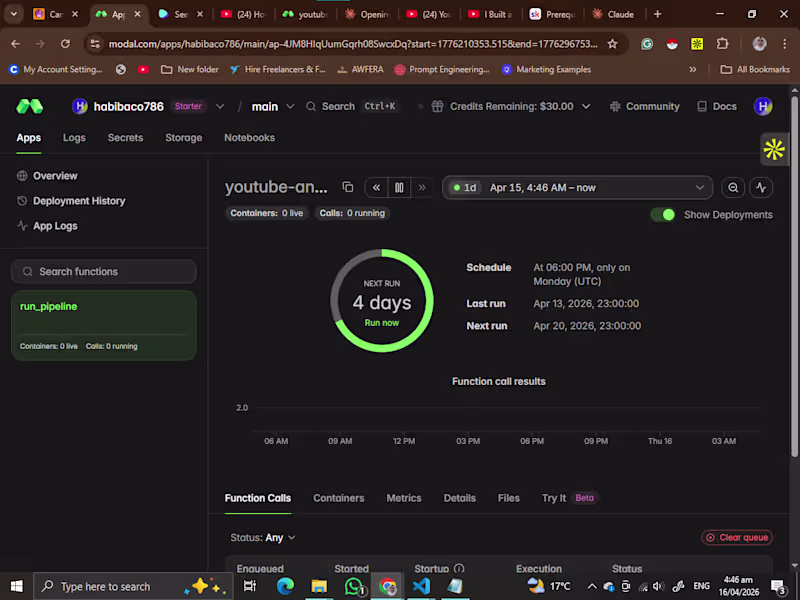Viewport: 800px width, 600px height.
Task: Expand the habibaco786 workspace dropdown
Action: [x=220, y=106]
